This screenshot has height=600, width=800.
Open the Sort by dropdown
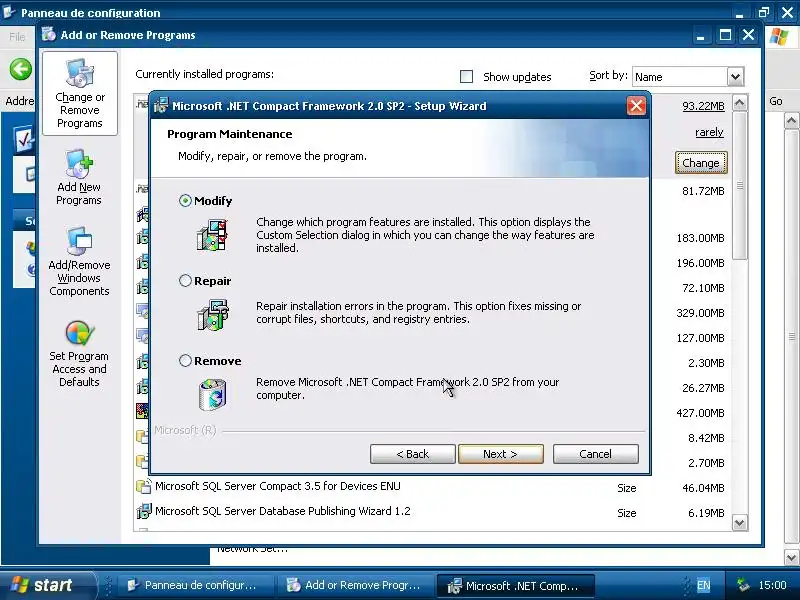(x=735, y=77)
